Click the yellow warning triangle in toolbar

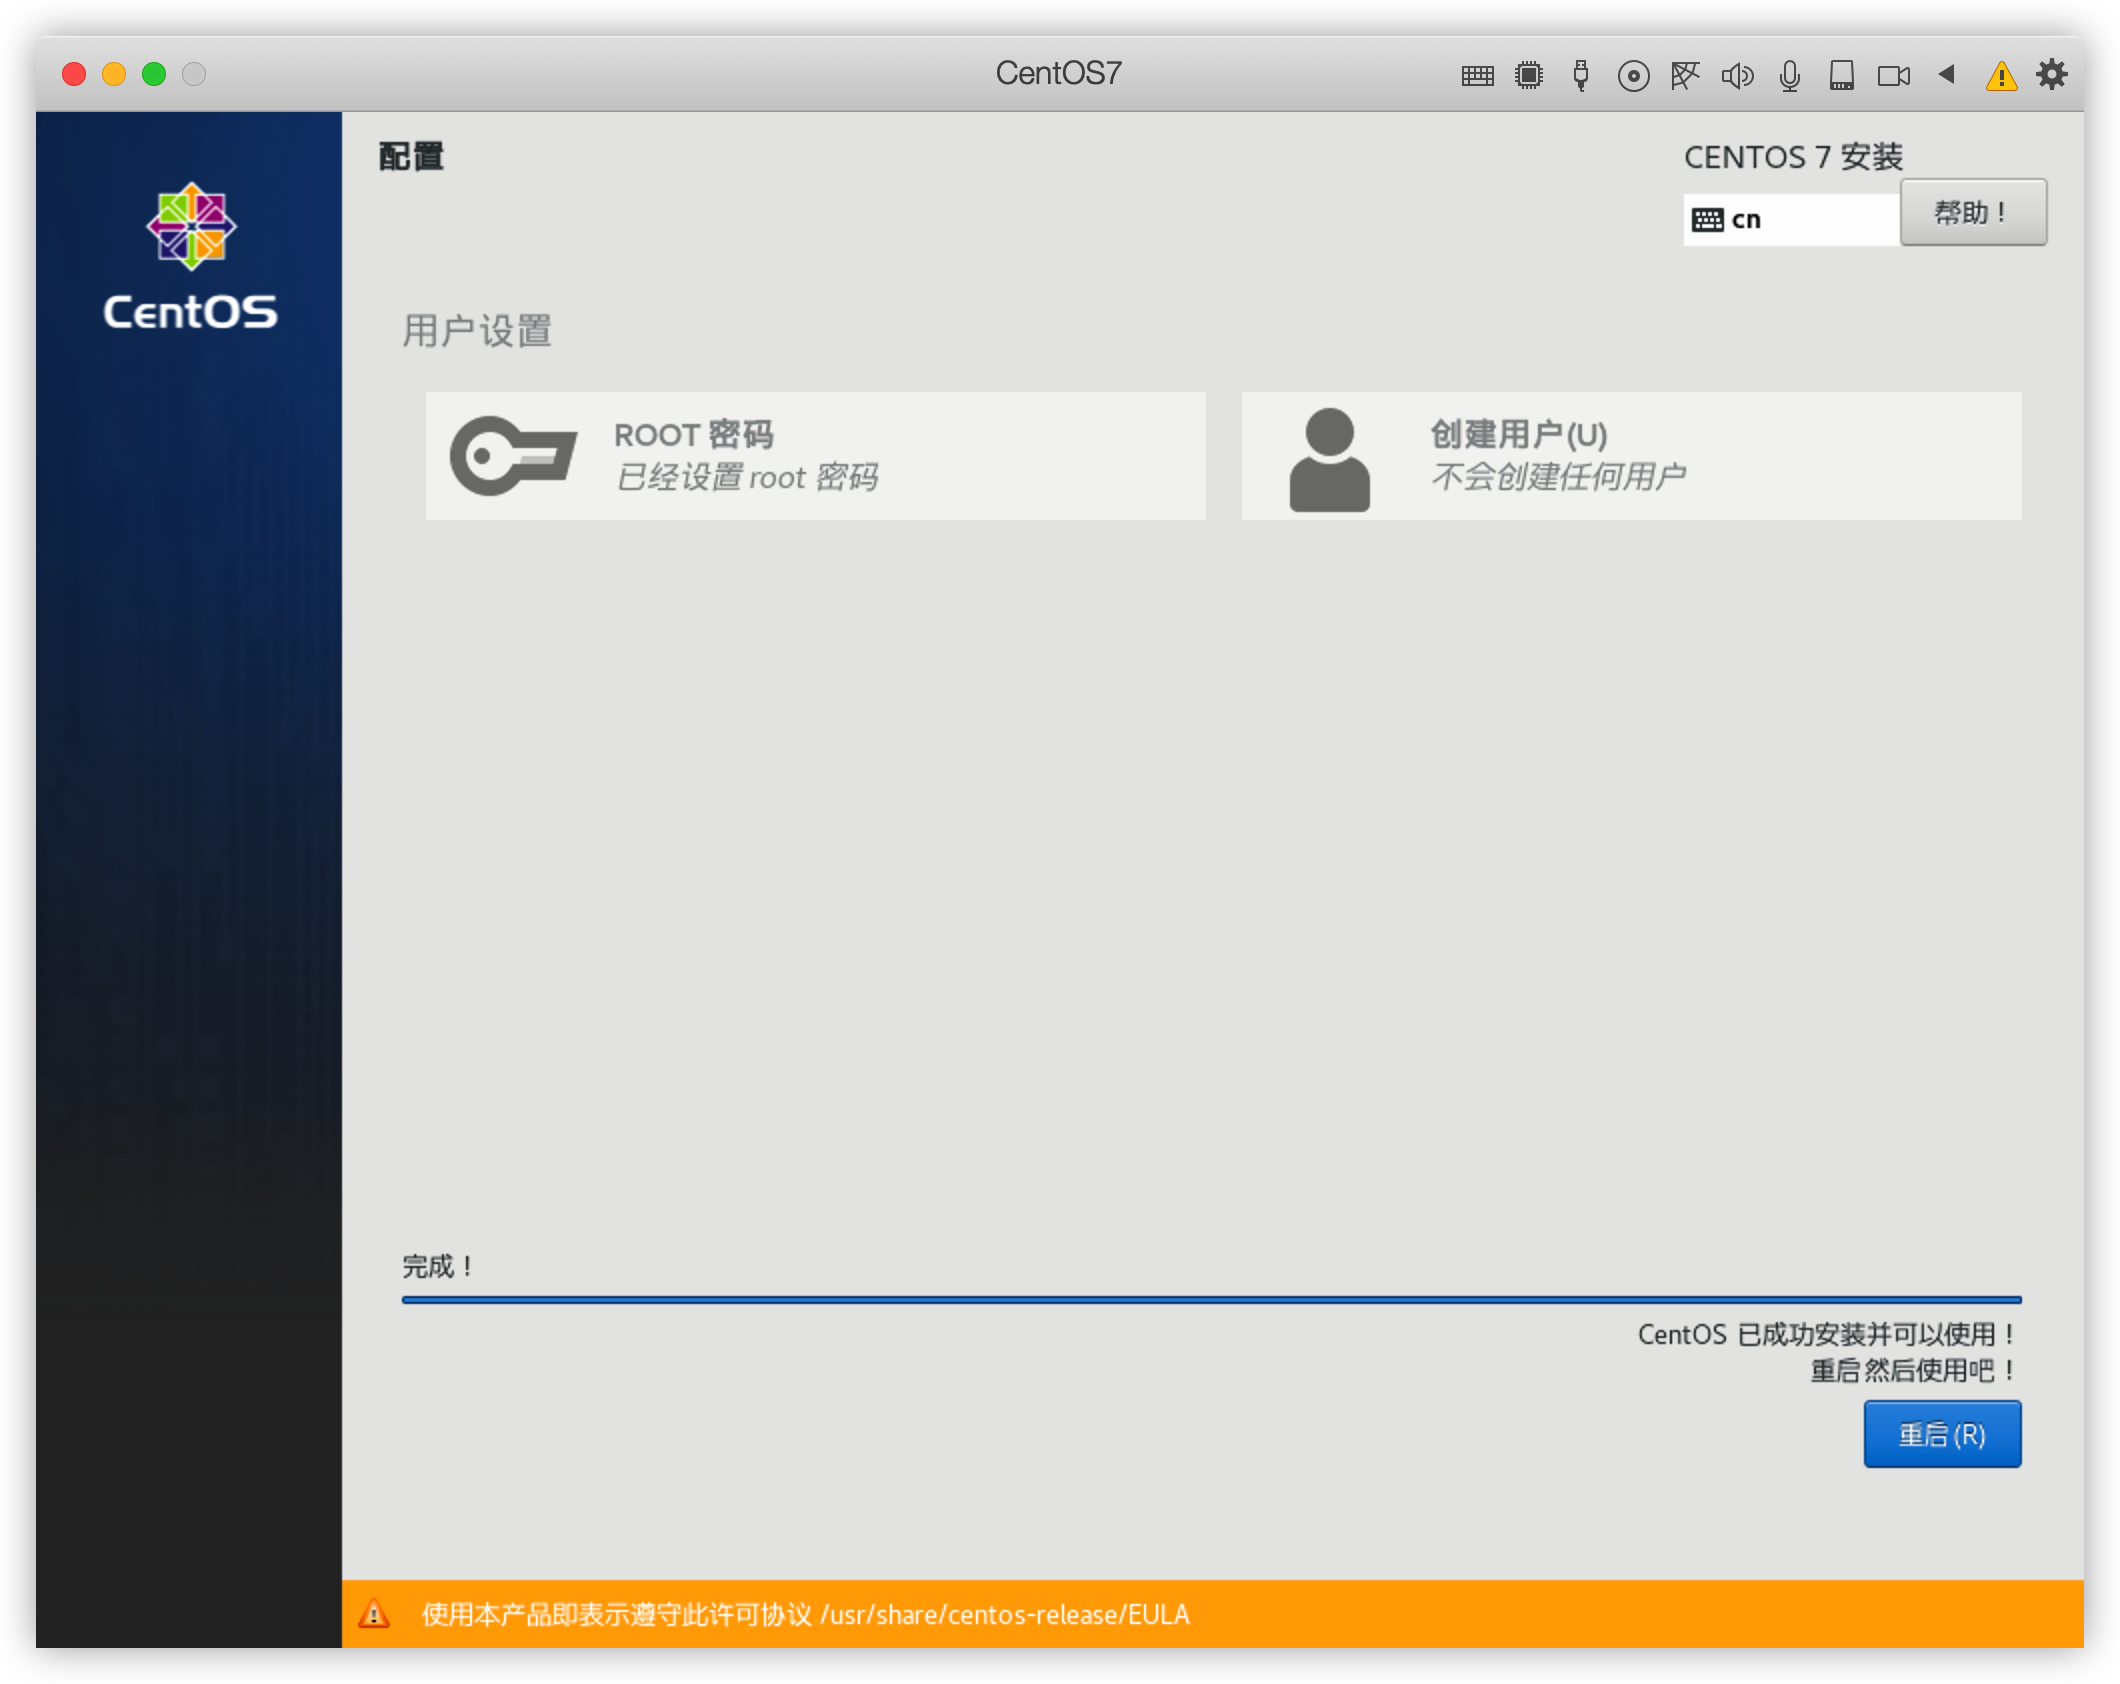point(2001,76)
